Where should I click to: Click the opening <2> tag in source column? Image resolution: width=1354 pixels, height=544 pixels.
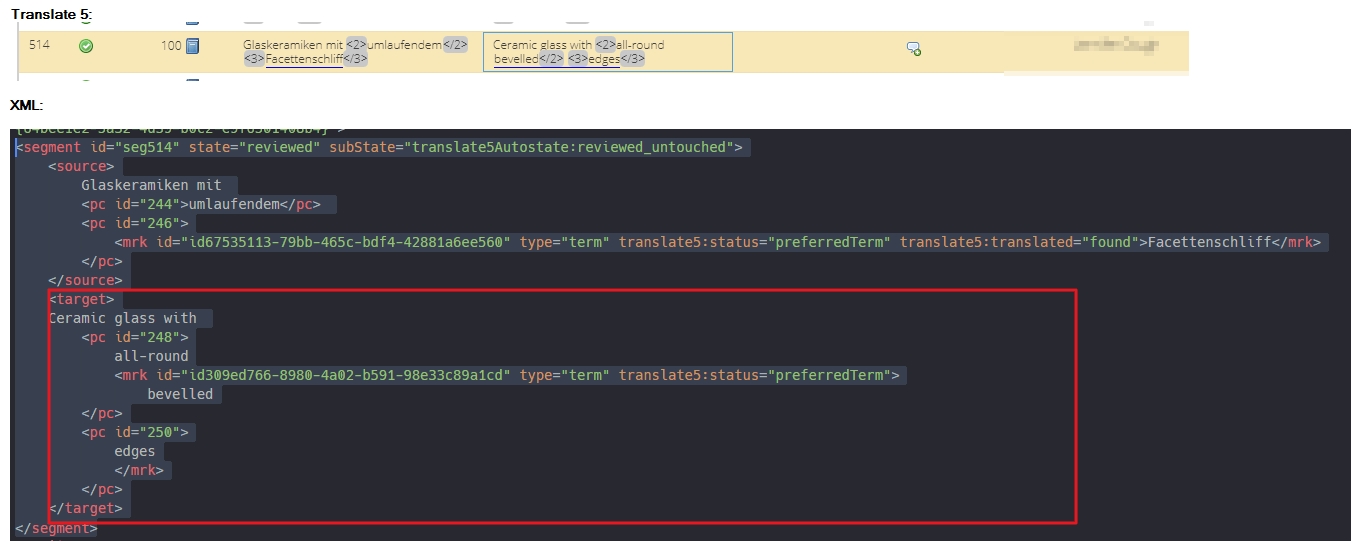(356, 45)
